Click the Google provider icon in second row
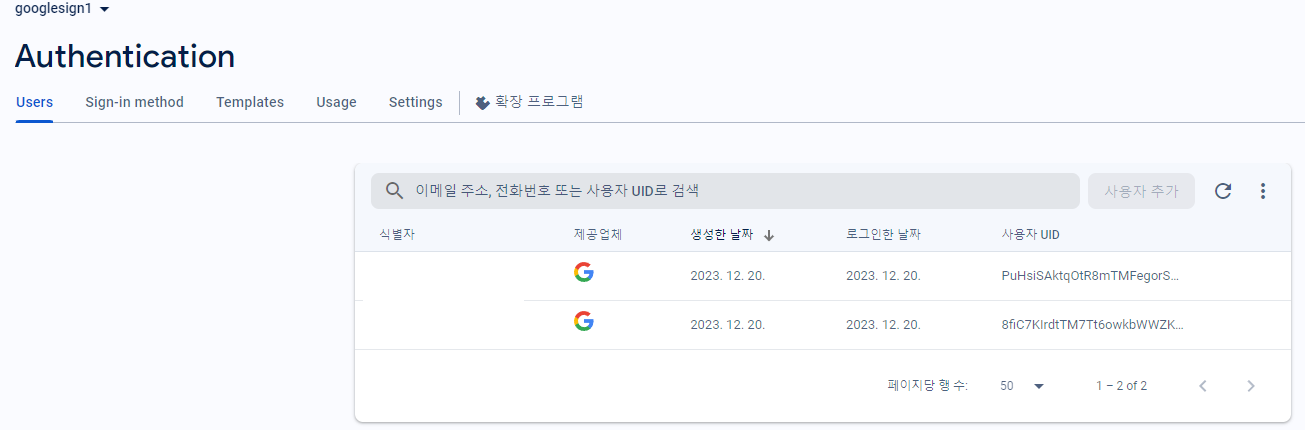 (584, 321)
